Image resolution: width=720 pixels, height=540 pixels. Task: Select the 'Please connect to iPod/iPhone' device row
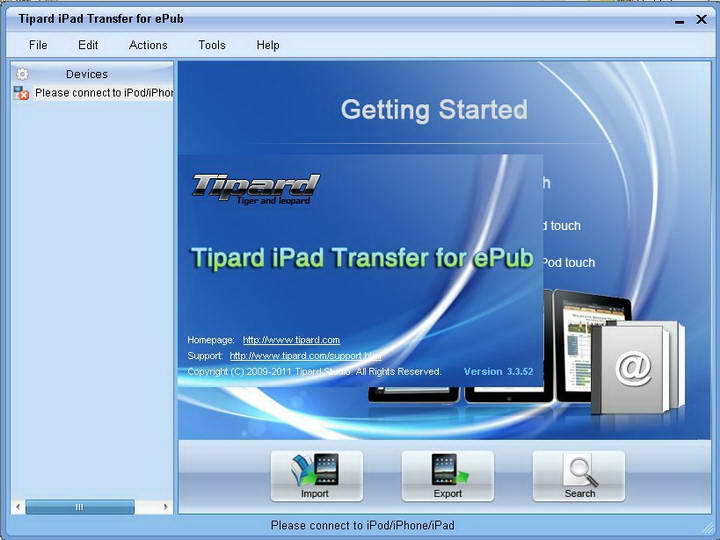[x=92, y=93]
